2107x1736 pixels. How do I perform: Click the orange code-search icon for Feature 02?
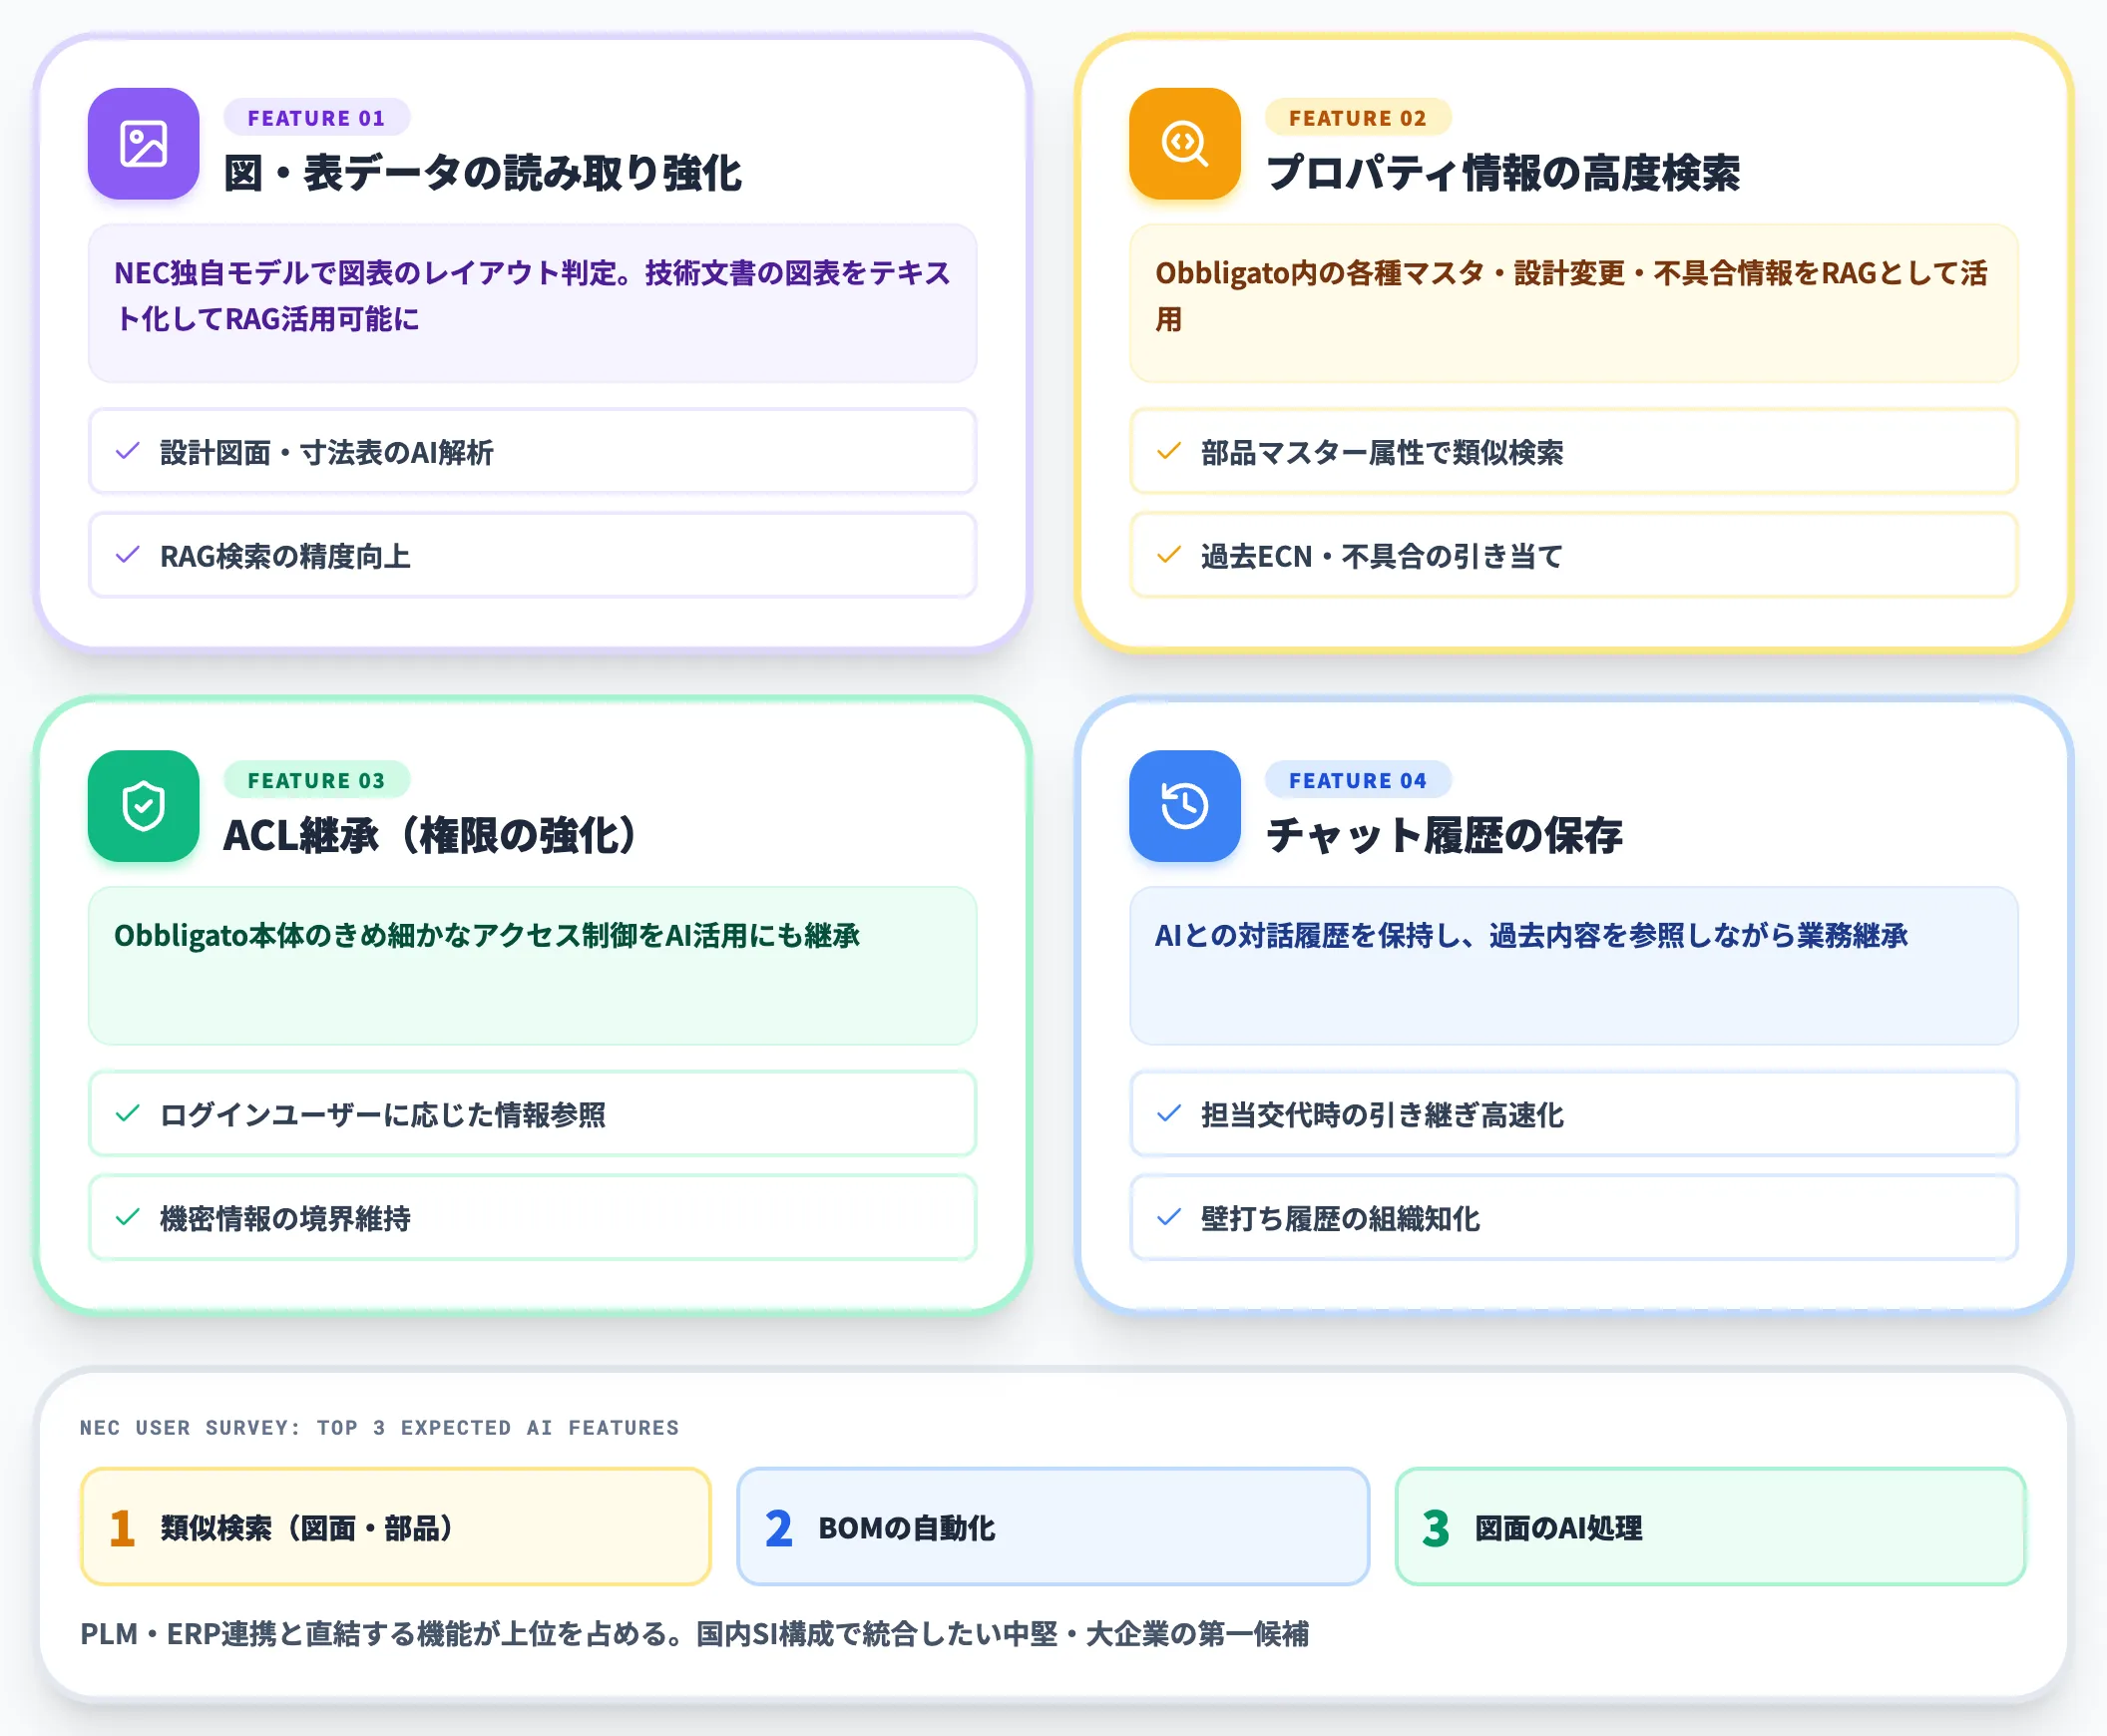pos(1184,143)
